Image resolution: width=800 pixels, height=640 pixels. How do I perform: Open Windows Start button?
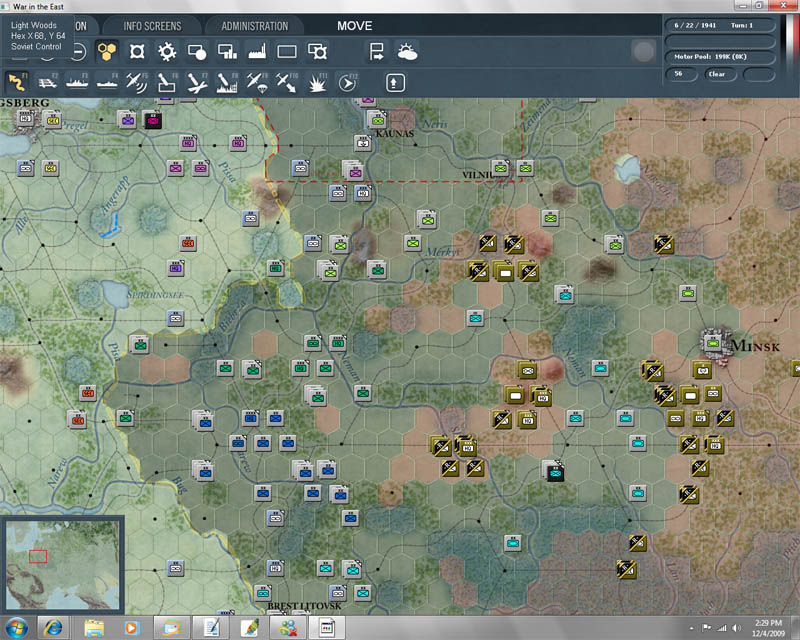click(x=16, y=628)
